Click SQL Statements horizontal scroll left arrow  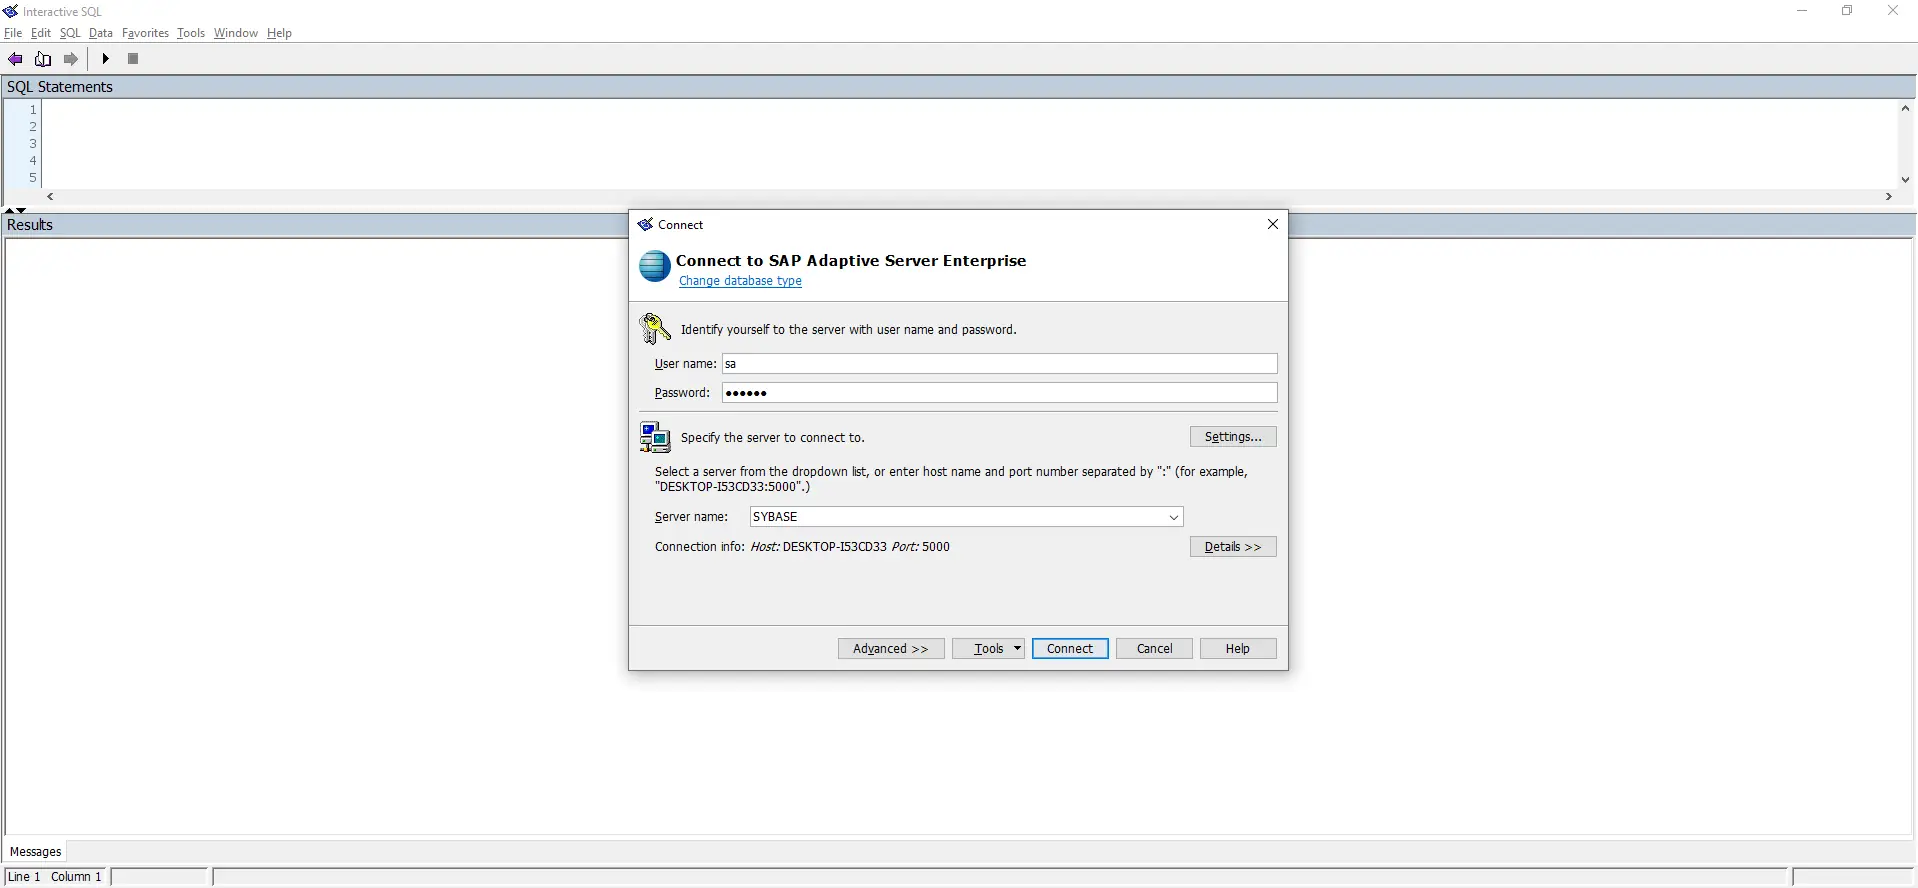pos(50,197)
